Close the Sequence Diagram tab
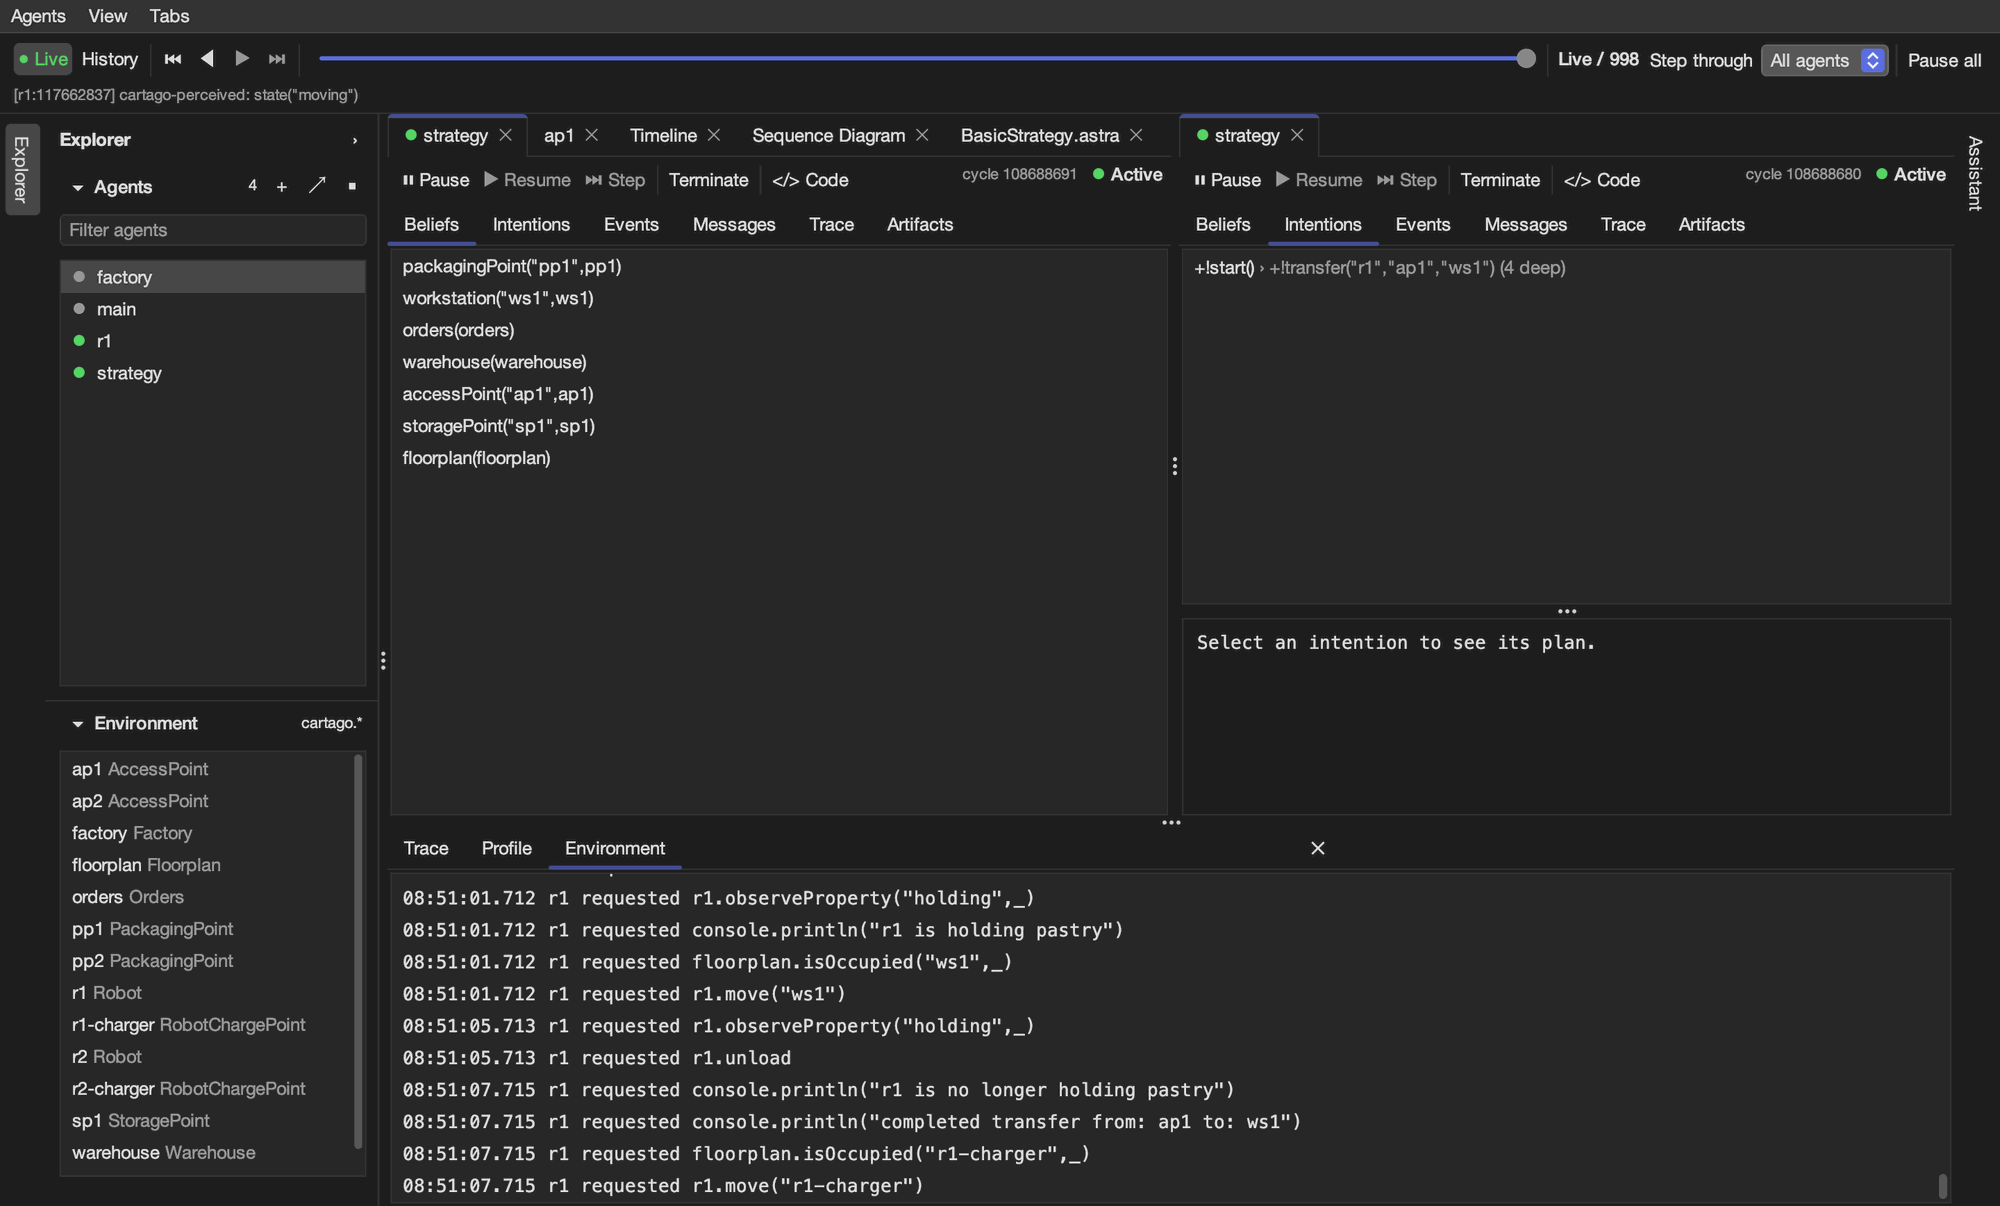Viewport: 2000px width, 1206px height. [x=922, y=135]
